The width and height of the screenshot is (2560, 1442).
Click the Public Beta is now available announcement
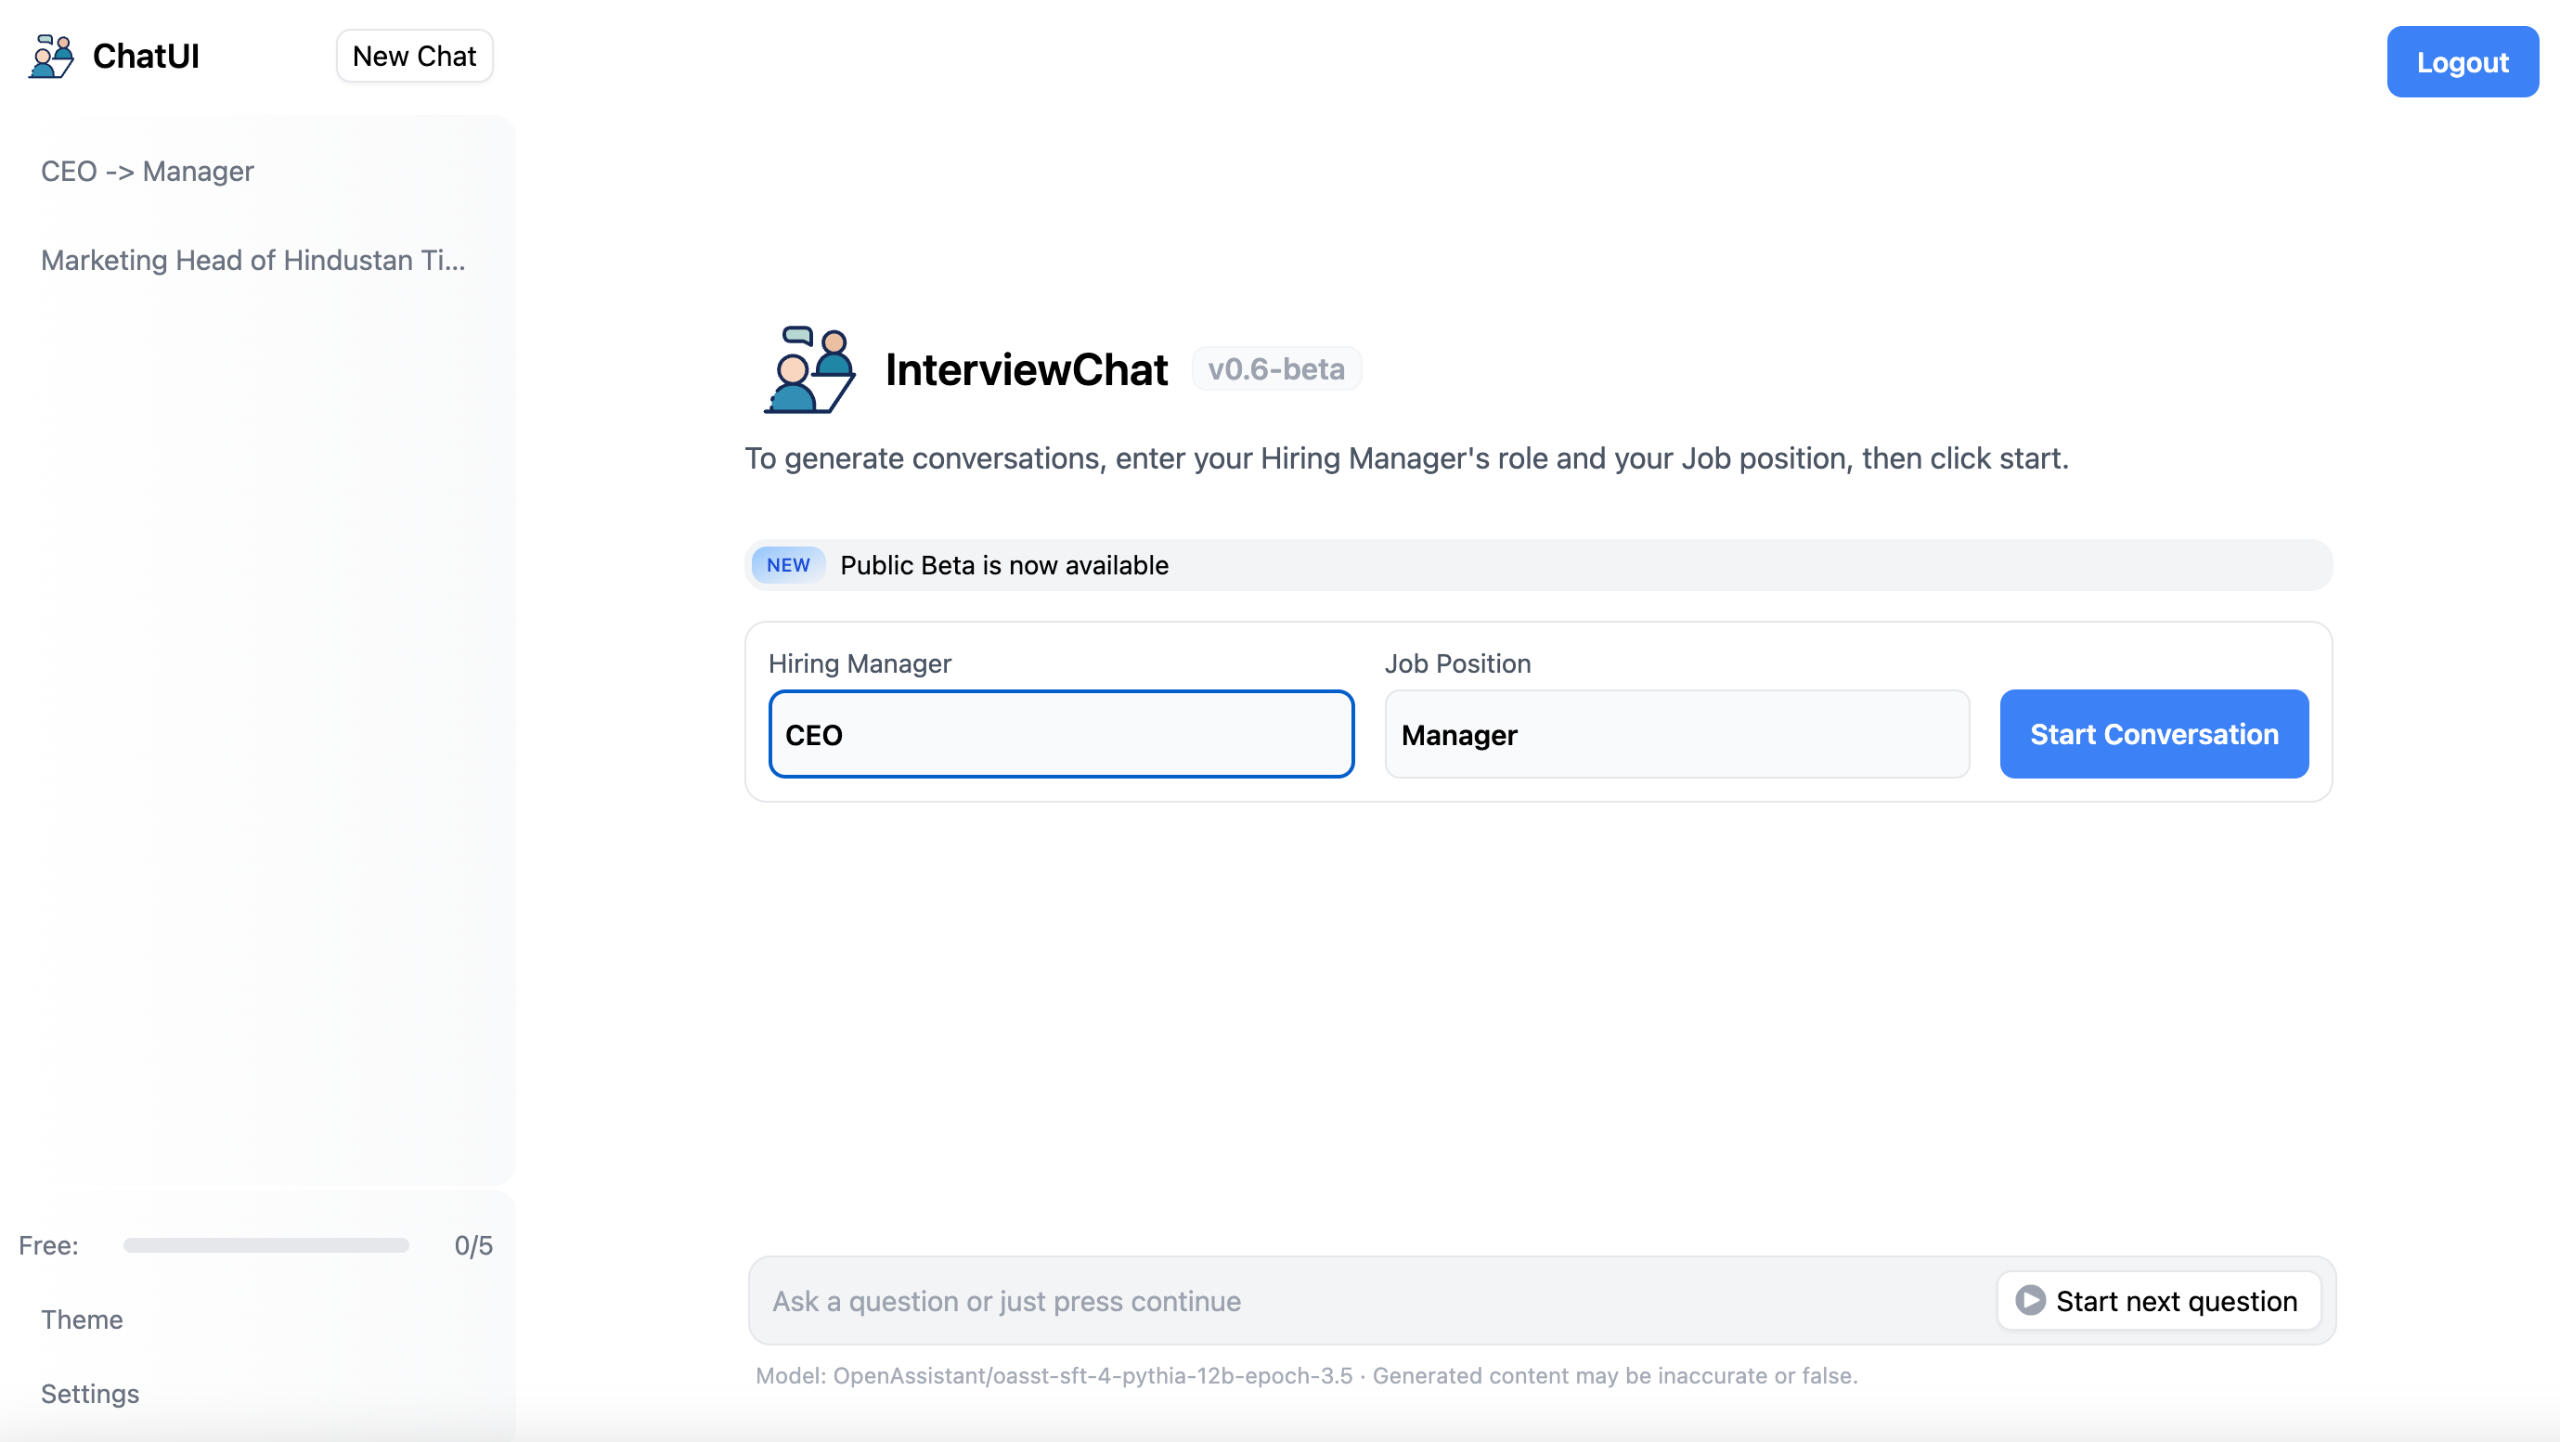coord(1004,565)
